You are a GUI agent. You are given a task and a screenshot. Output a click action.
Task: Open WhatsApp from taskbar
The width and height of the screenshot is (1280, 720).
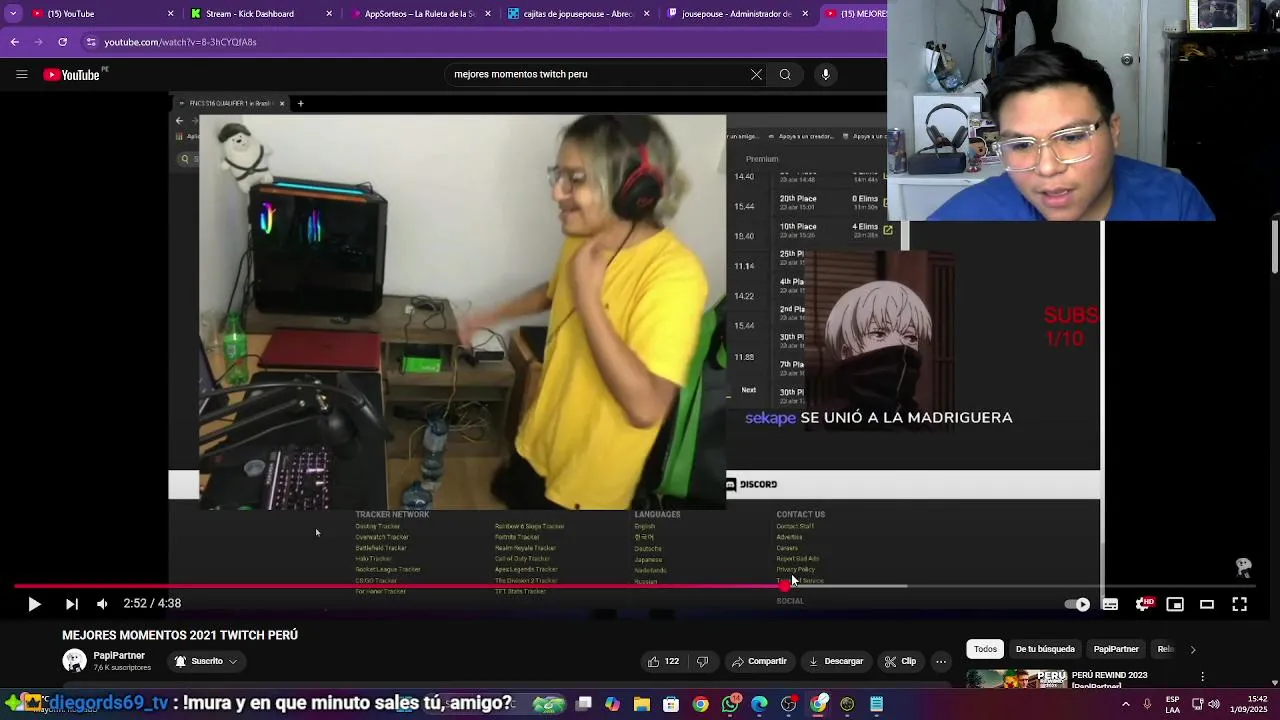(731, 704)
